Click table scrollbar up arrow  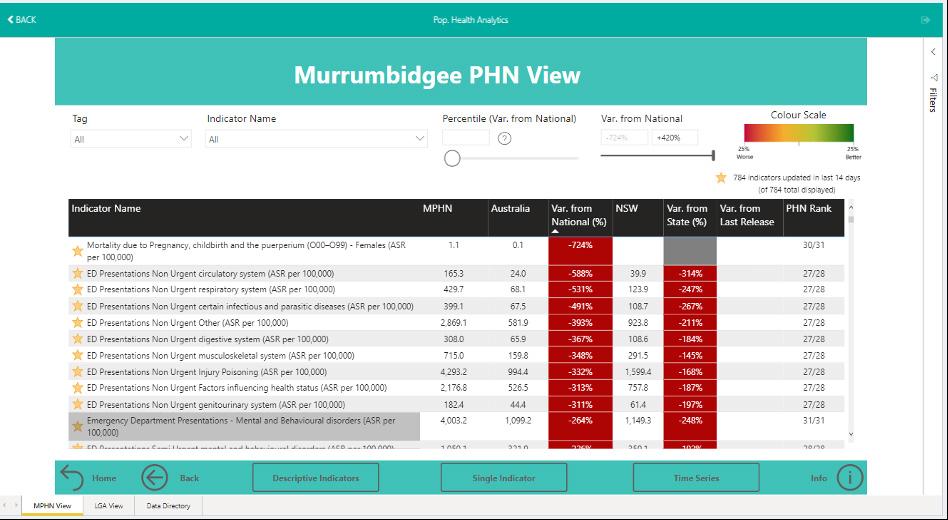[851, 207]
